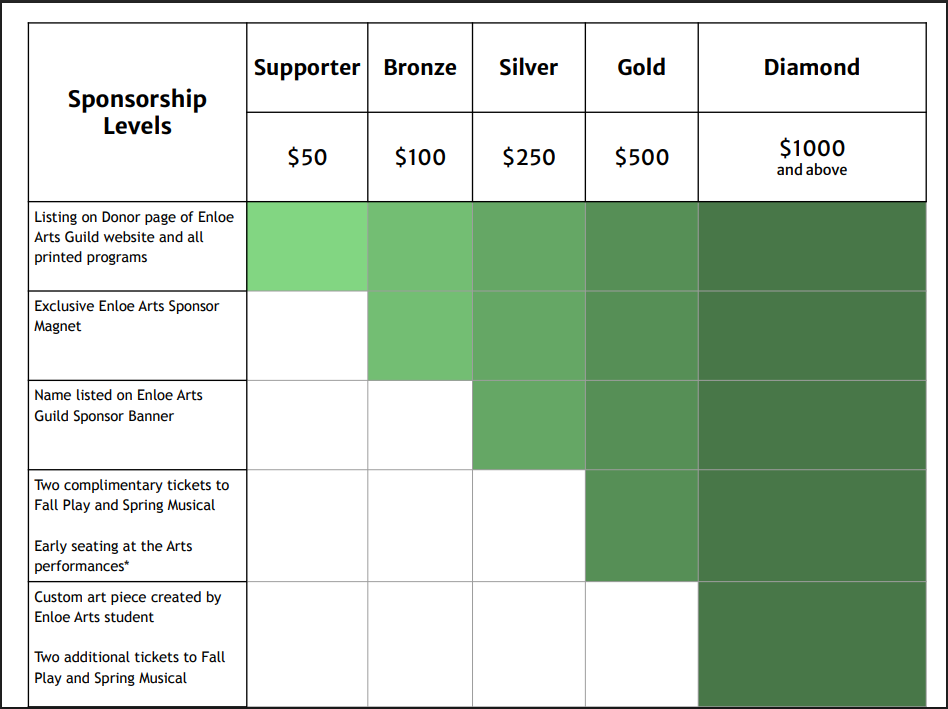Click the Diamond column header
The image size is (948, 709).
pyautogui.click(x=811, y=68)
